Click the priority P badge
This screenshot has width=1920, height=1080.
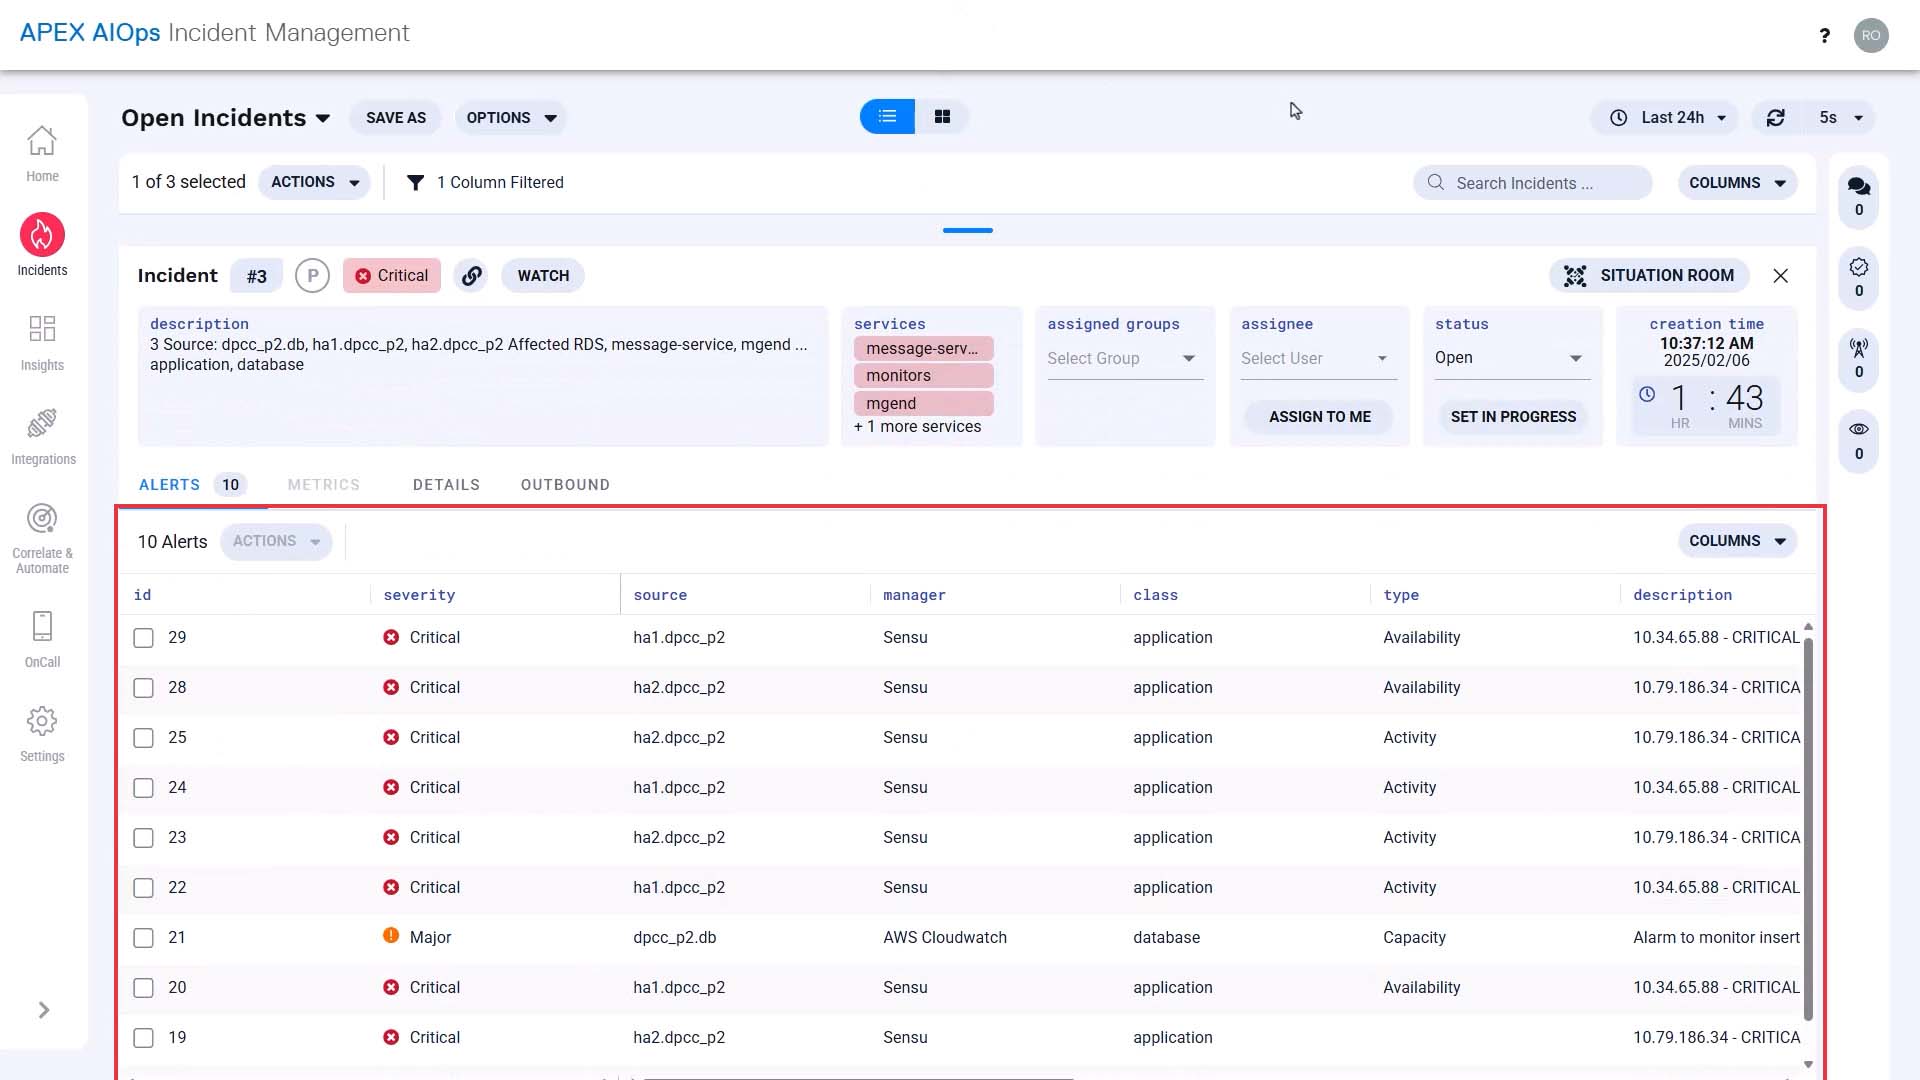pyautogui.click(x=312, y=276)
